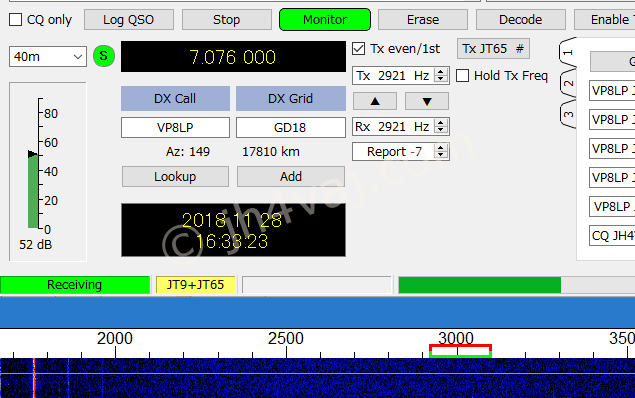
Task: Toggle the CQ only checkbox
Action: point(15,19)
